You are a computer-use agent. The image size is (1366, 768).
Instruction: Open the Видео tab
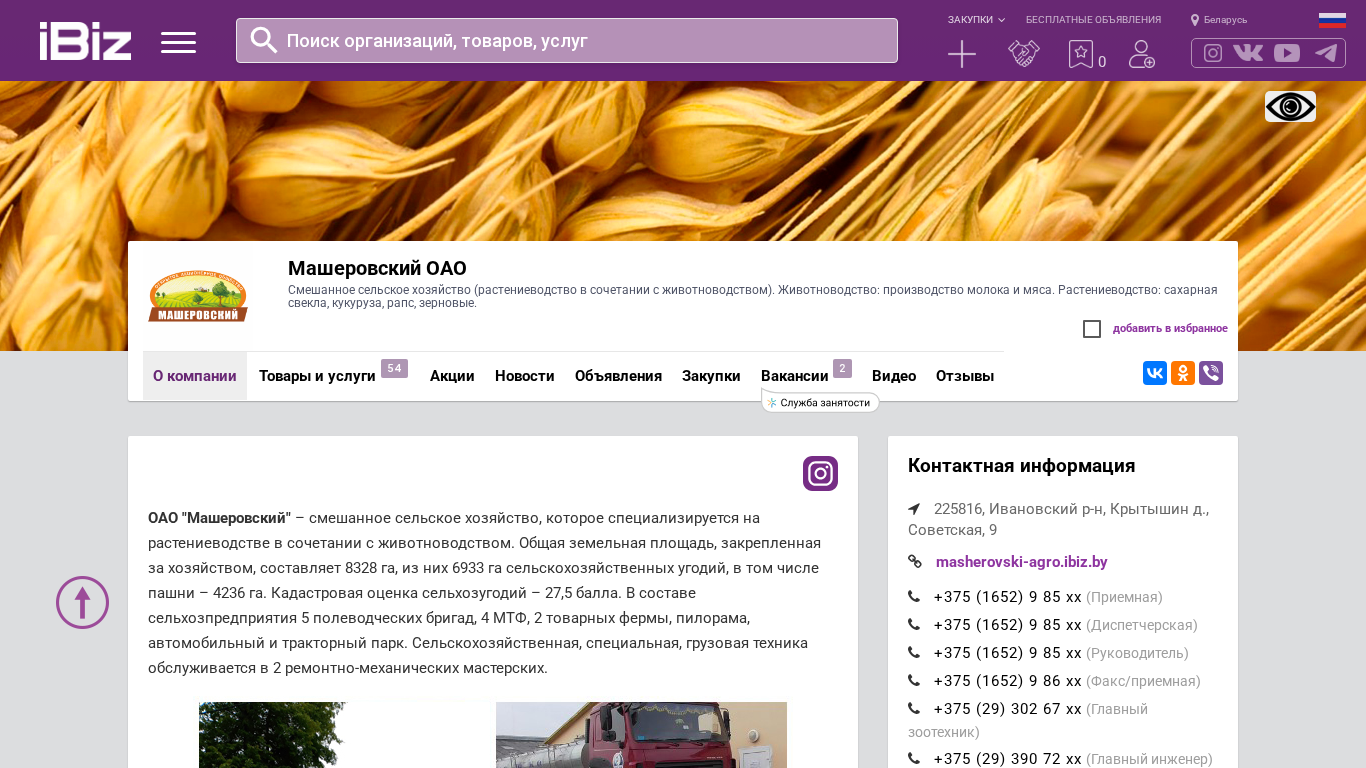[894, 376]
